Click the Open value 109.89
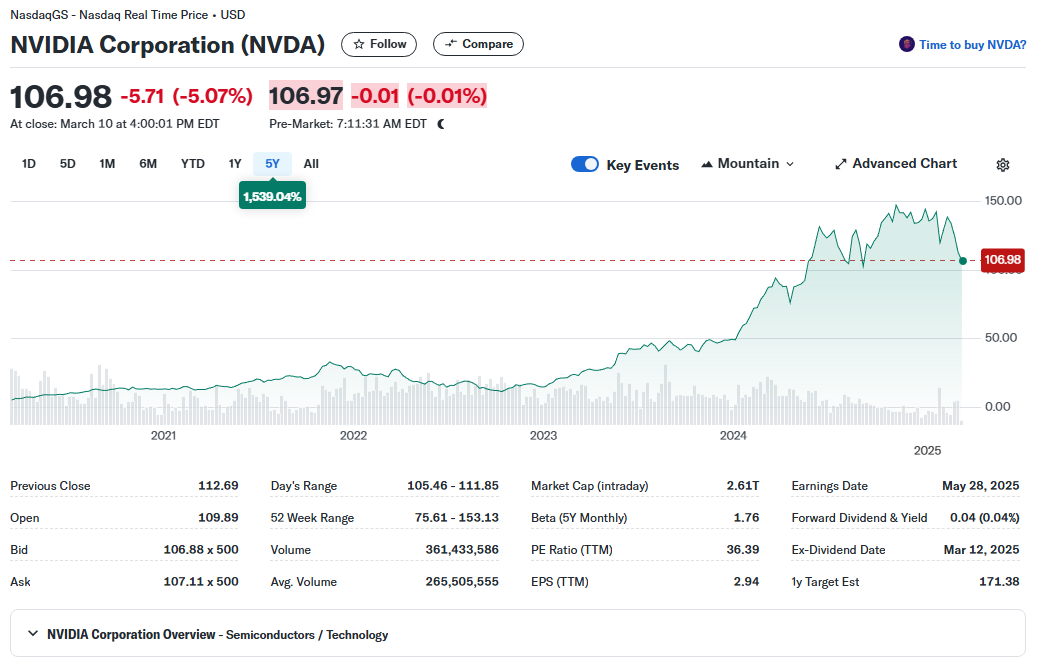This screenshot has height=667, width=1041. [x=218, y=518]
